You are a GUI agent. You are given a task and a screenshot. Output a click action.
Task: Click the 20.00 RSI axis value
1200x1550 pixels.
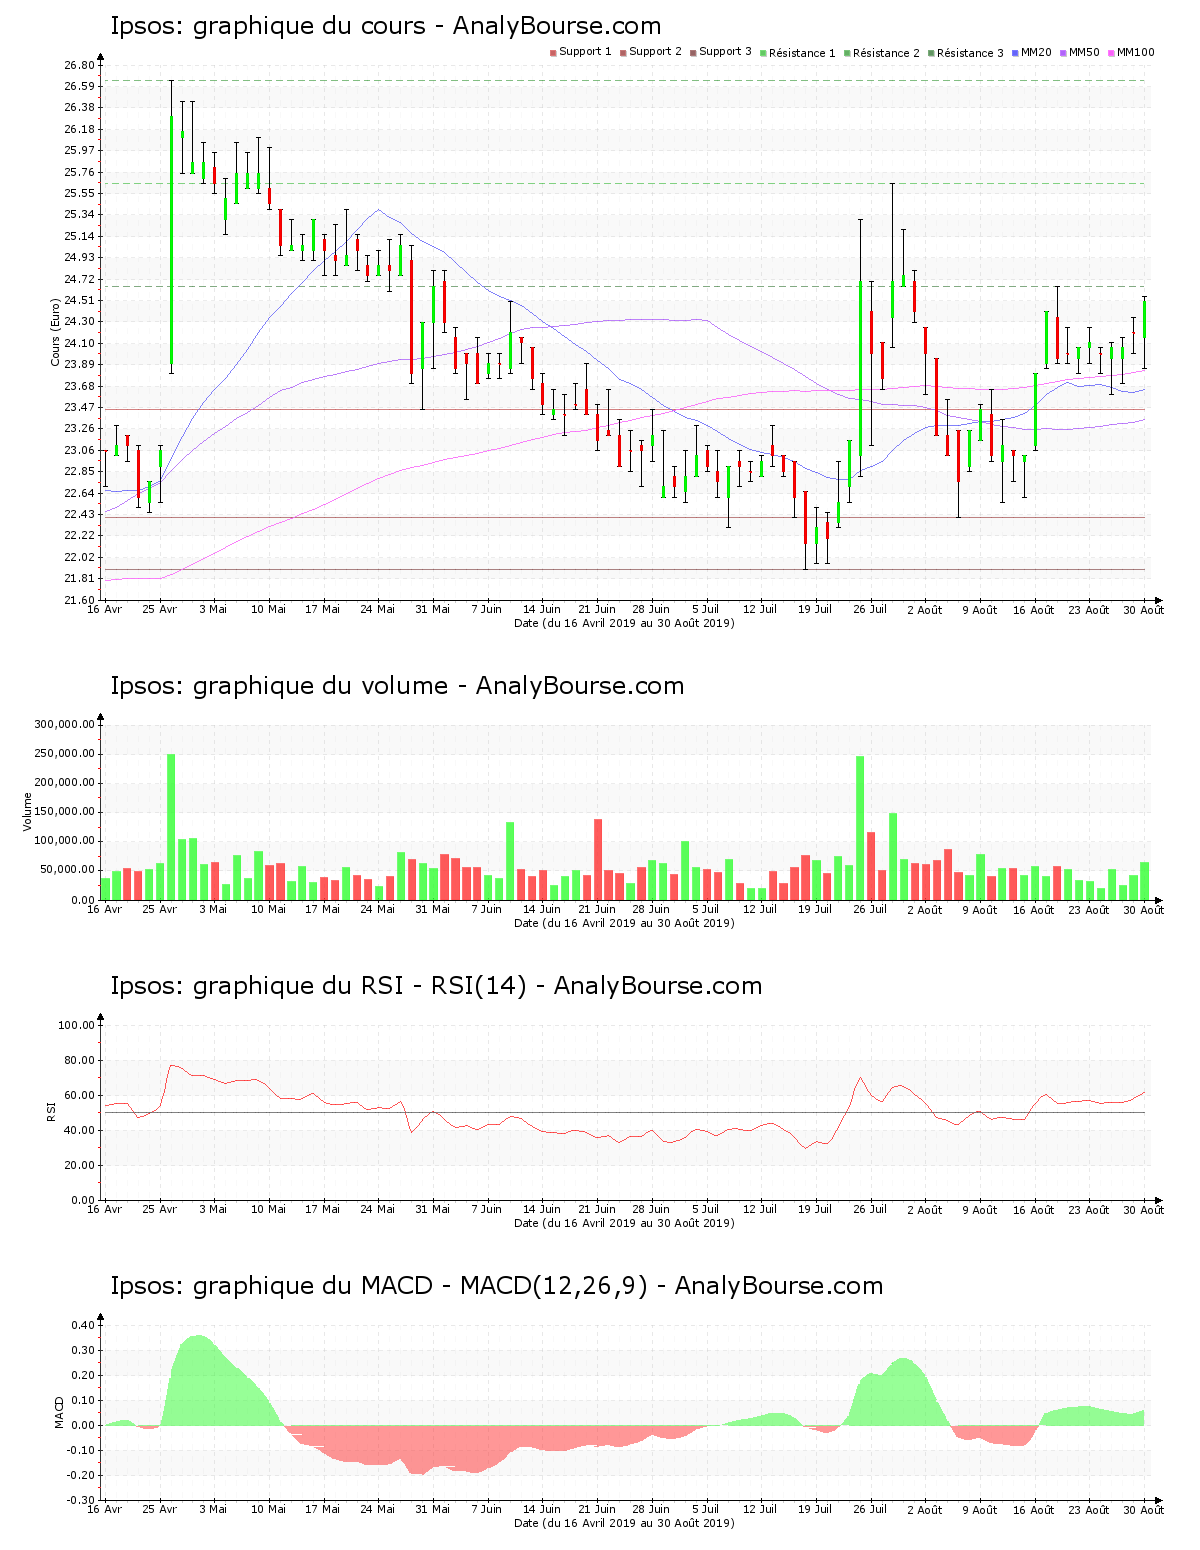[x=79, y=1165]
